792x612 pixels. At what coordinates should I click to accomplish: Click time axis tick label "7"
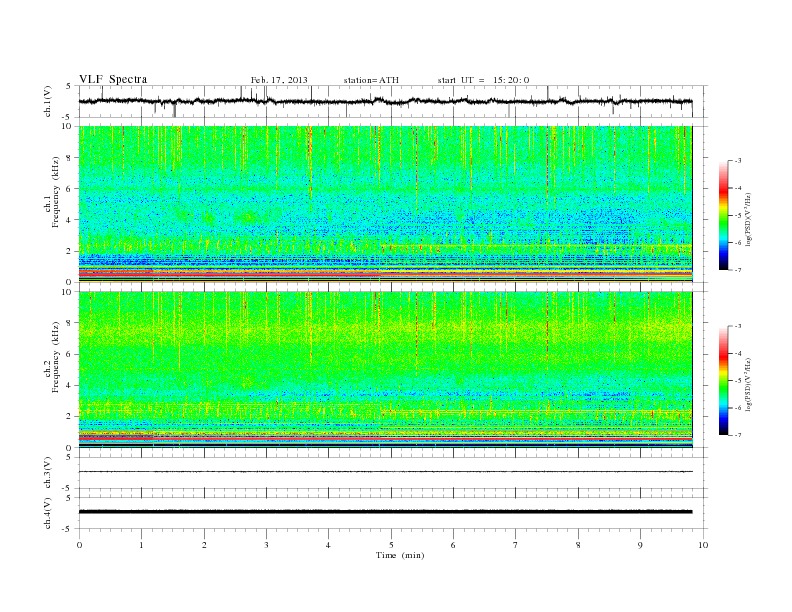(516, 545)
